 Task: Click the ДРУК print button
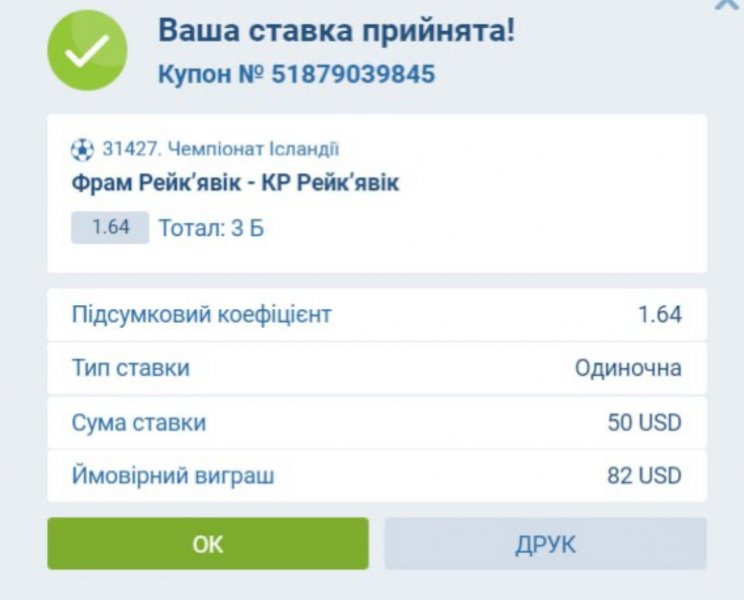click(545, 544)
